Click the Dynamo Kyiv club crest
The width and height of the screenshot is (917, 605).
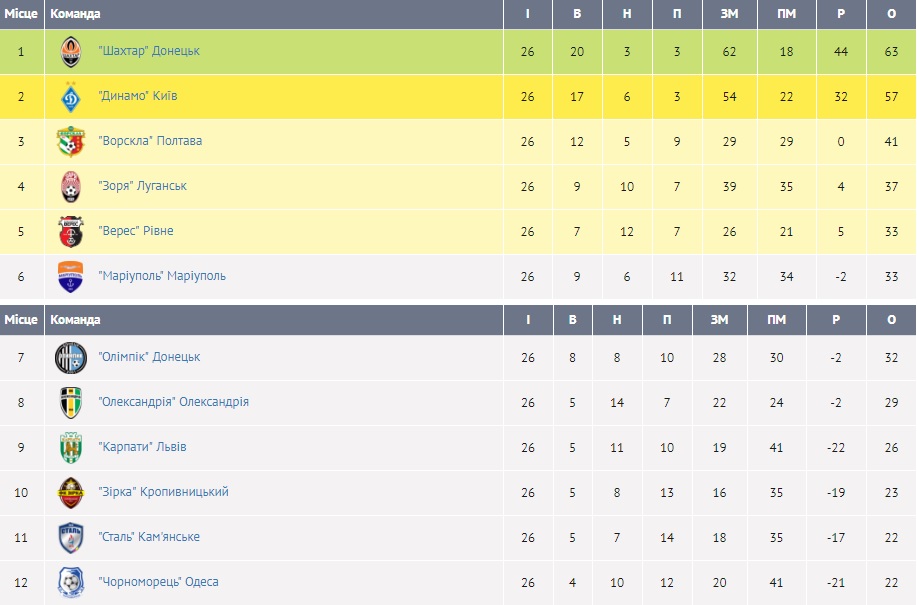tap(70, 96)
